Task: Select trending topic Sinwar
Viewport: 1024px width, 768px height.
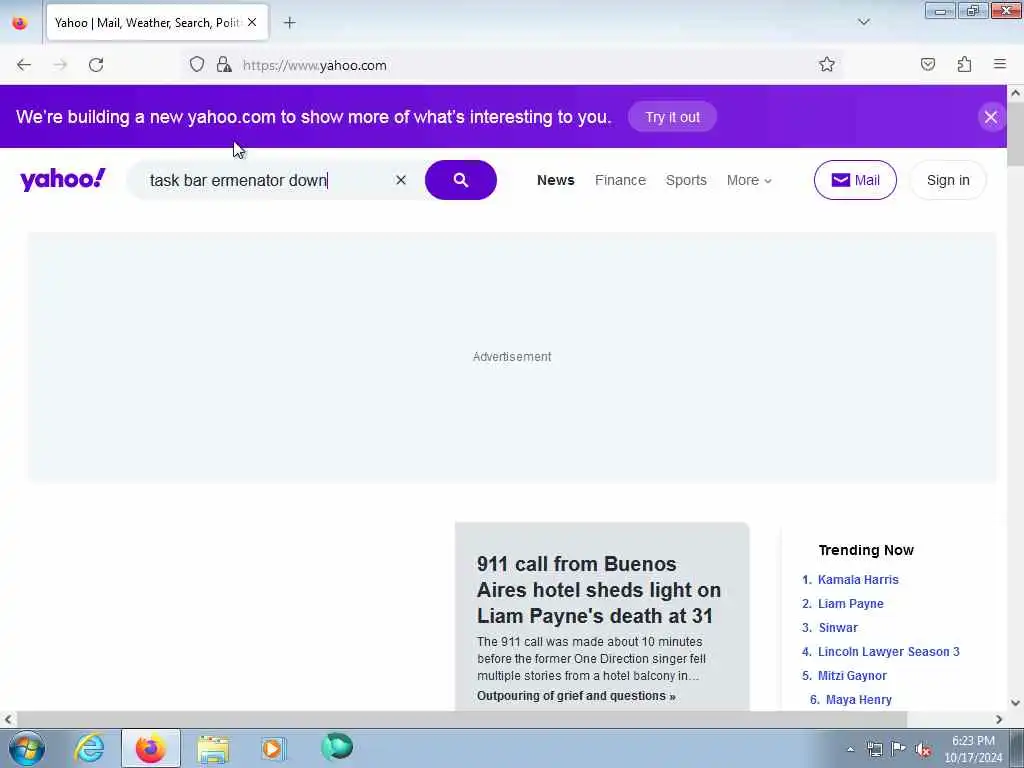Action: (838, 628)
